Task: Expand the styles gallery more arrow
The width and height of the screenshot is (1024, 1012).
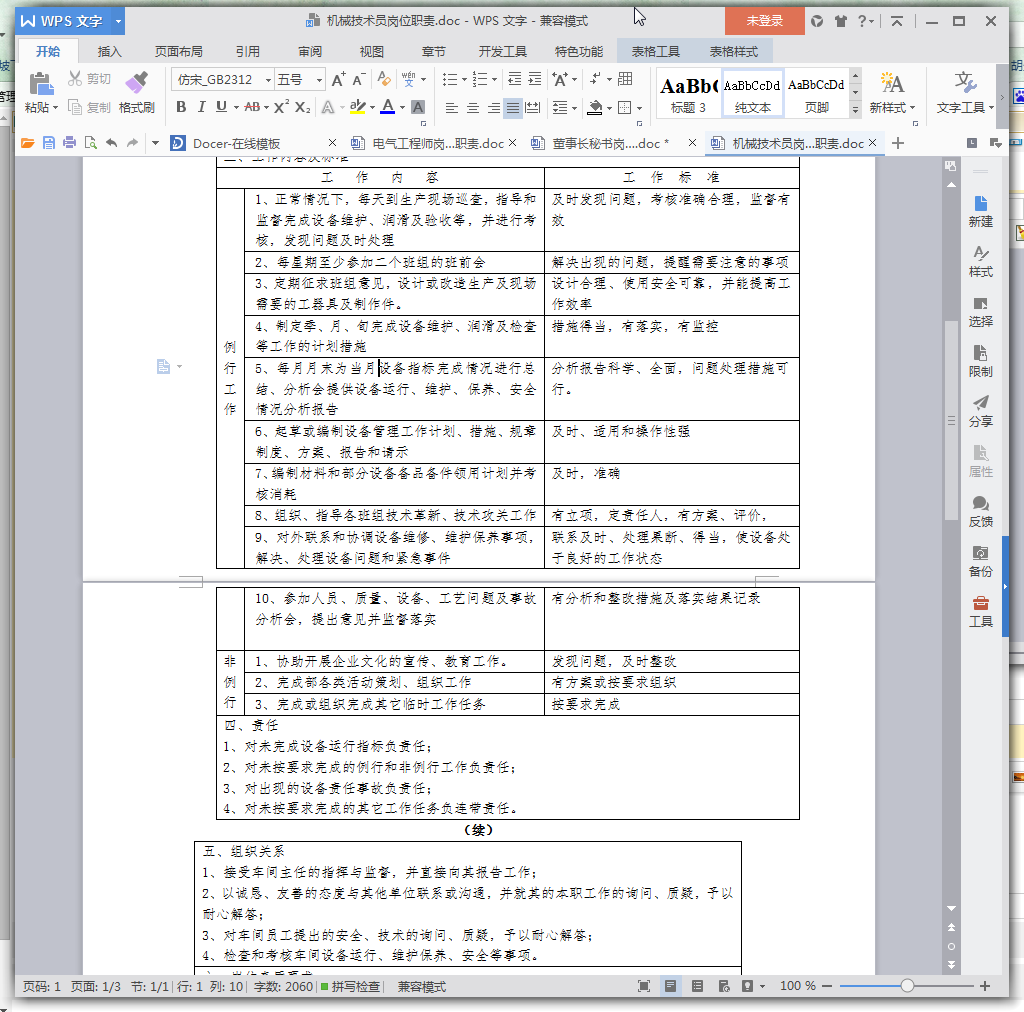Action: coord(855,110)
